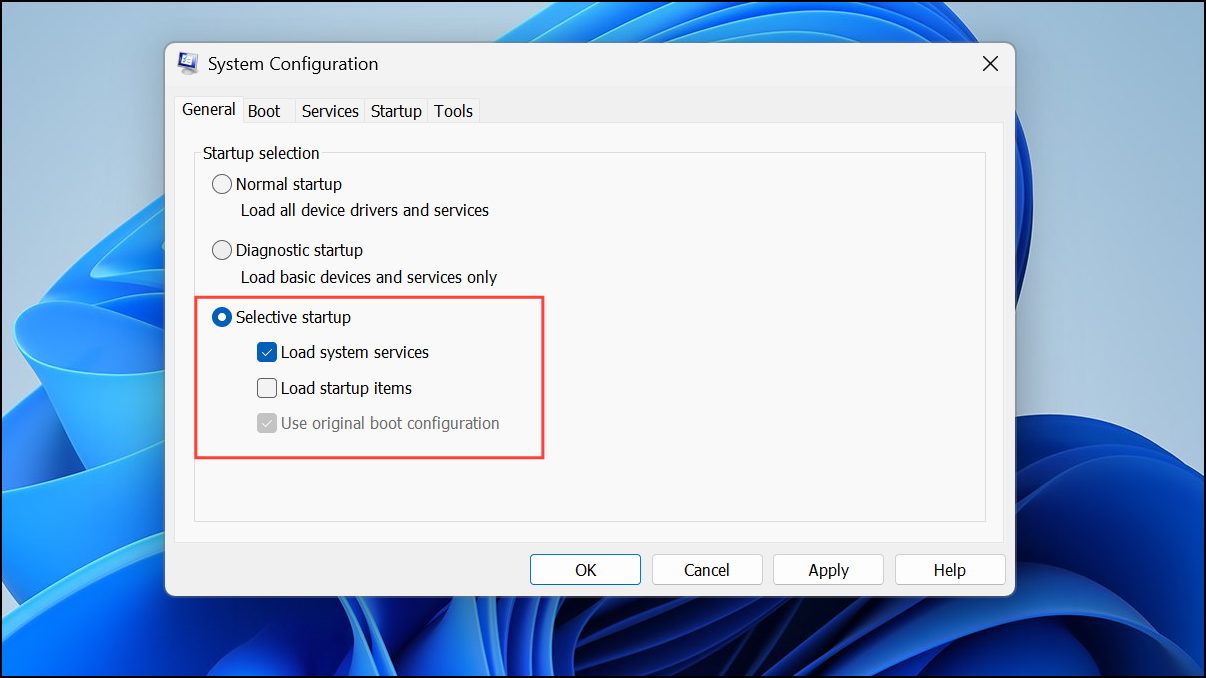1206x678 pixels.
Task: Open the Tools tab
Action: coord(453,111)
